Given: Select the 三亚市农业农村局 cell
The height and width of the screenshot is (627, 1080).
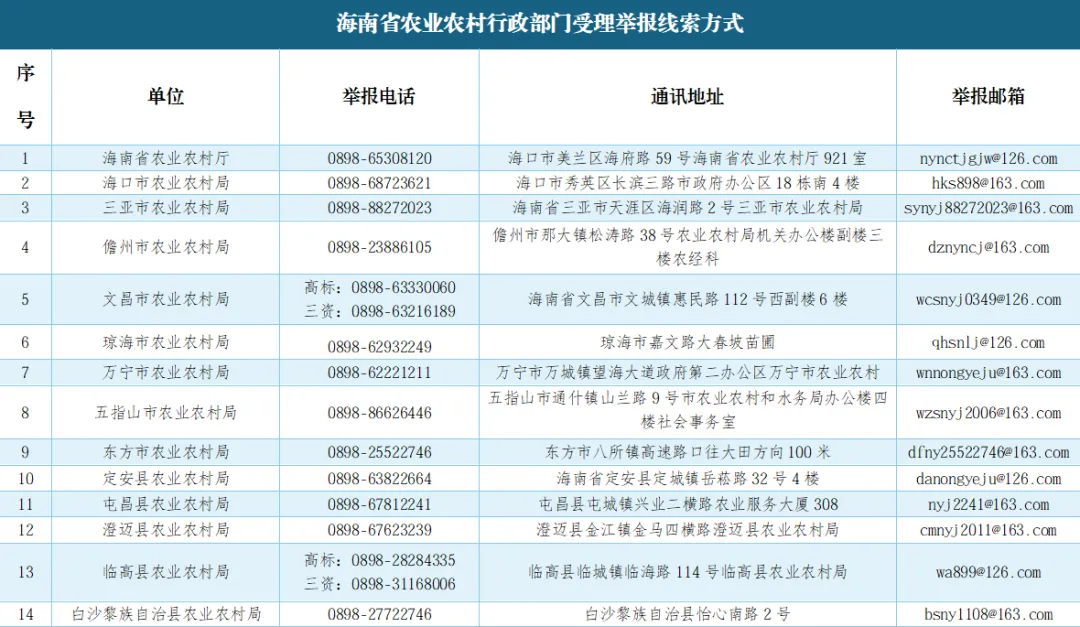Looking at the screenshot, I should click(x=166, y=208).
